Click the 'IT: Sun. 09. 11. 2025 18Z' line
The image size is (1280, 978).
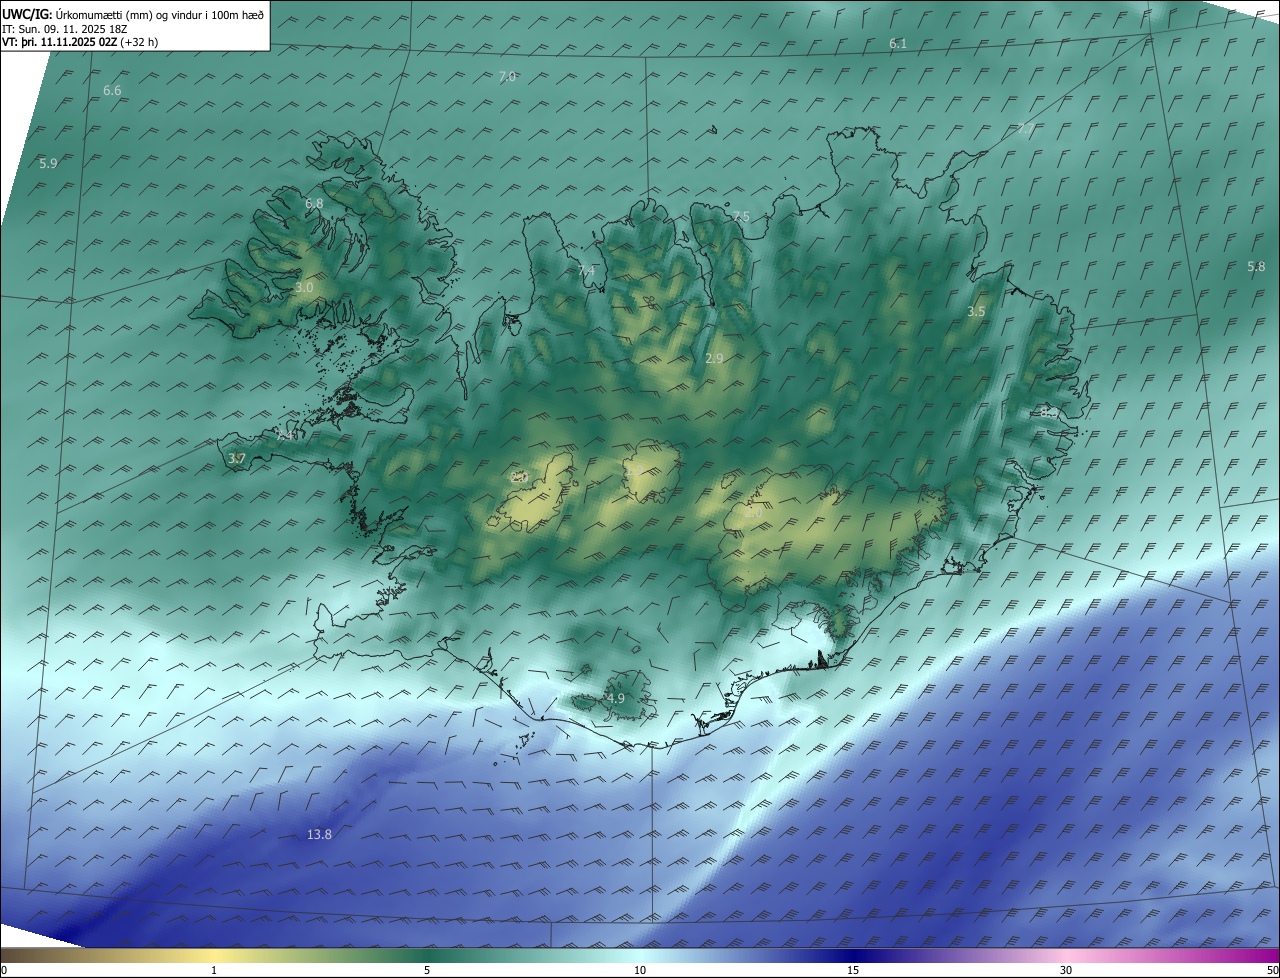point(63,28)
